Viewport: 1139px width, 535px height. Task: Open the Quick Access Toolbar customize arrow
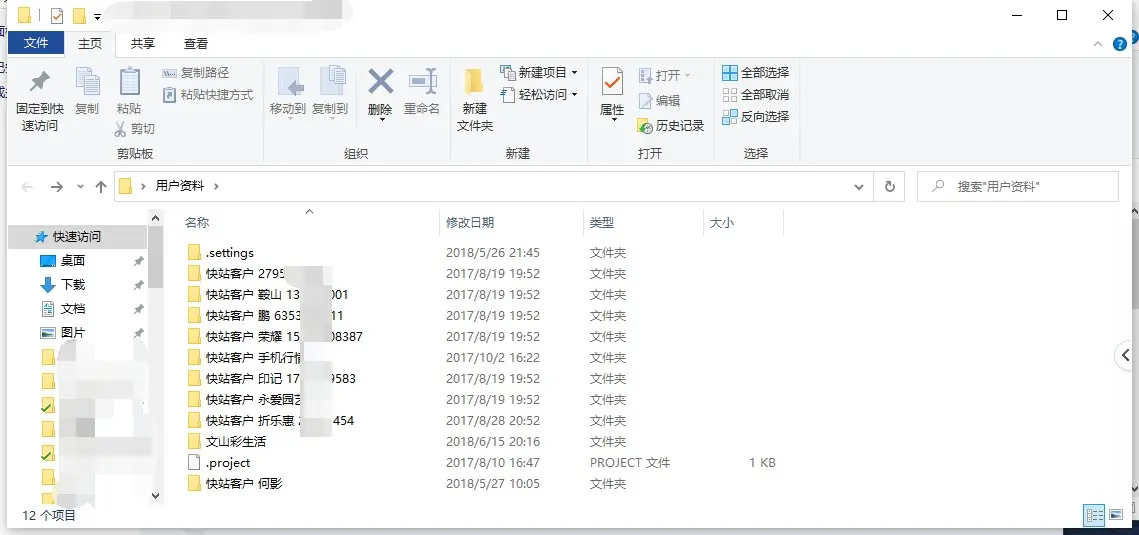click(x=97, y=16)
